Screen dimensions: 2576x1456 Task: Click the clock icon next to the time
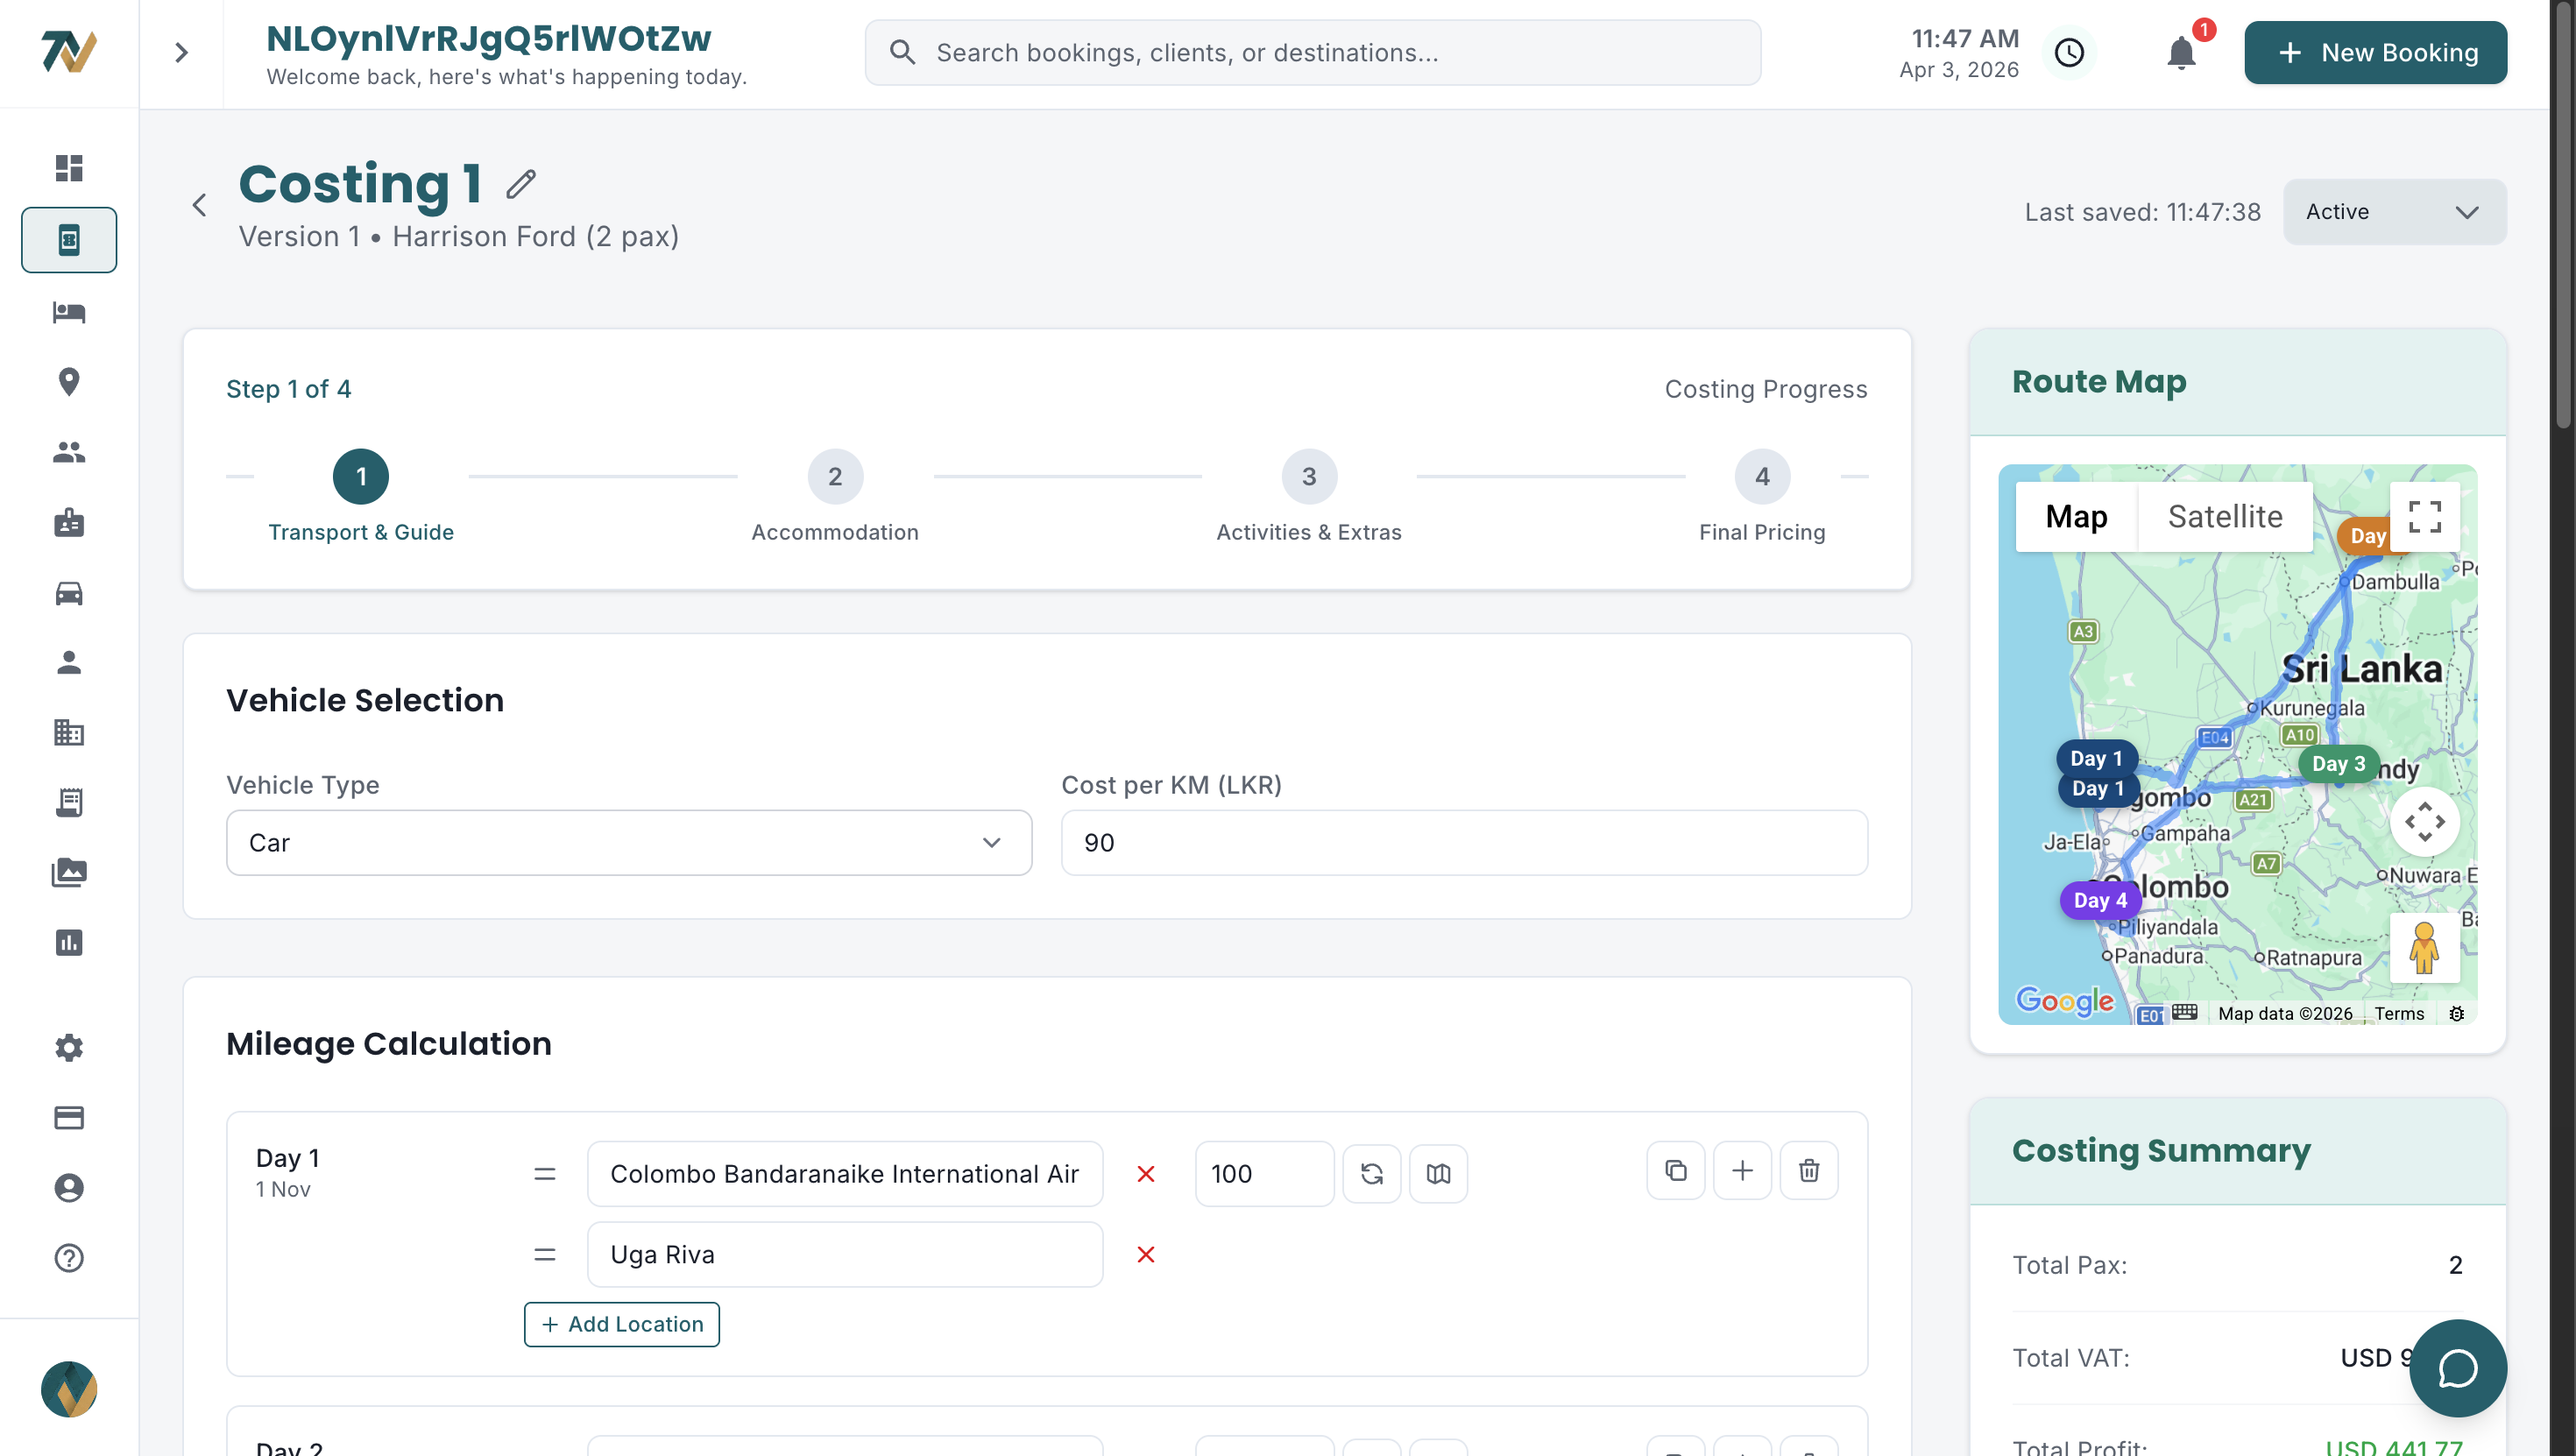point(2069,52)
